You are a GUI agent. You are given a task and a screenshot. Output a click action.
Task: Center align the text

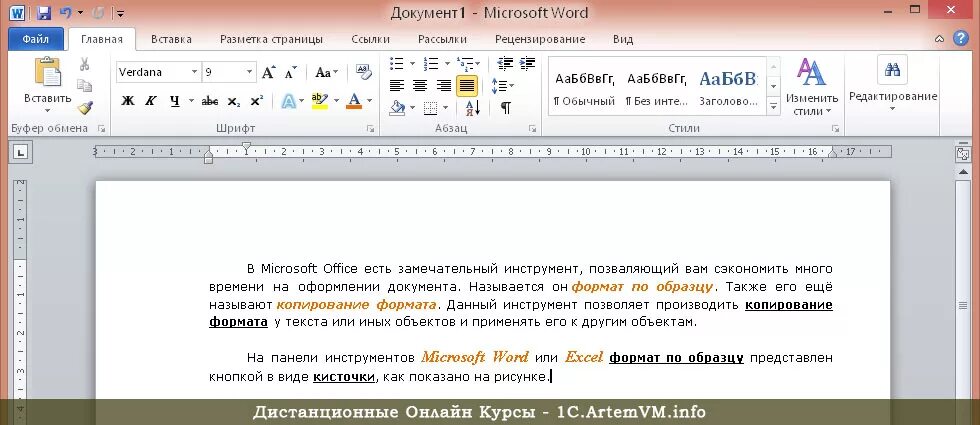click(x=420, y=86)
